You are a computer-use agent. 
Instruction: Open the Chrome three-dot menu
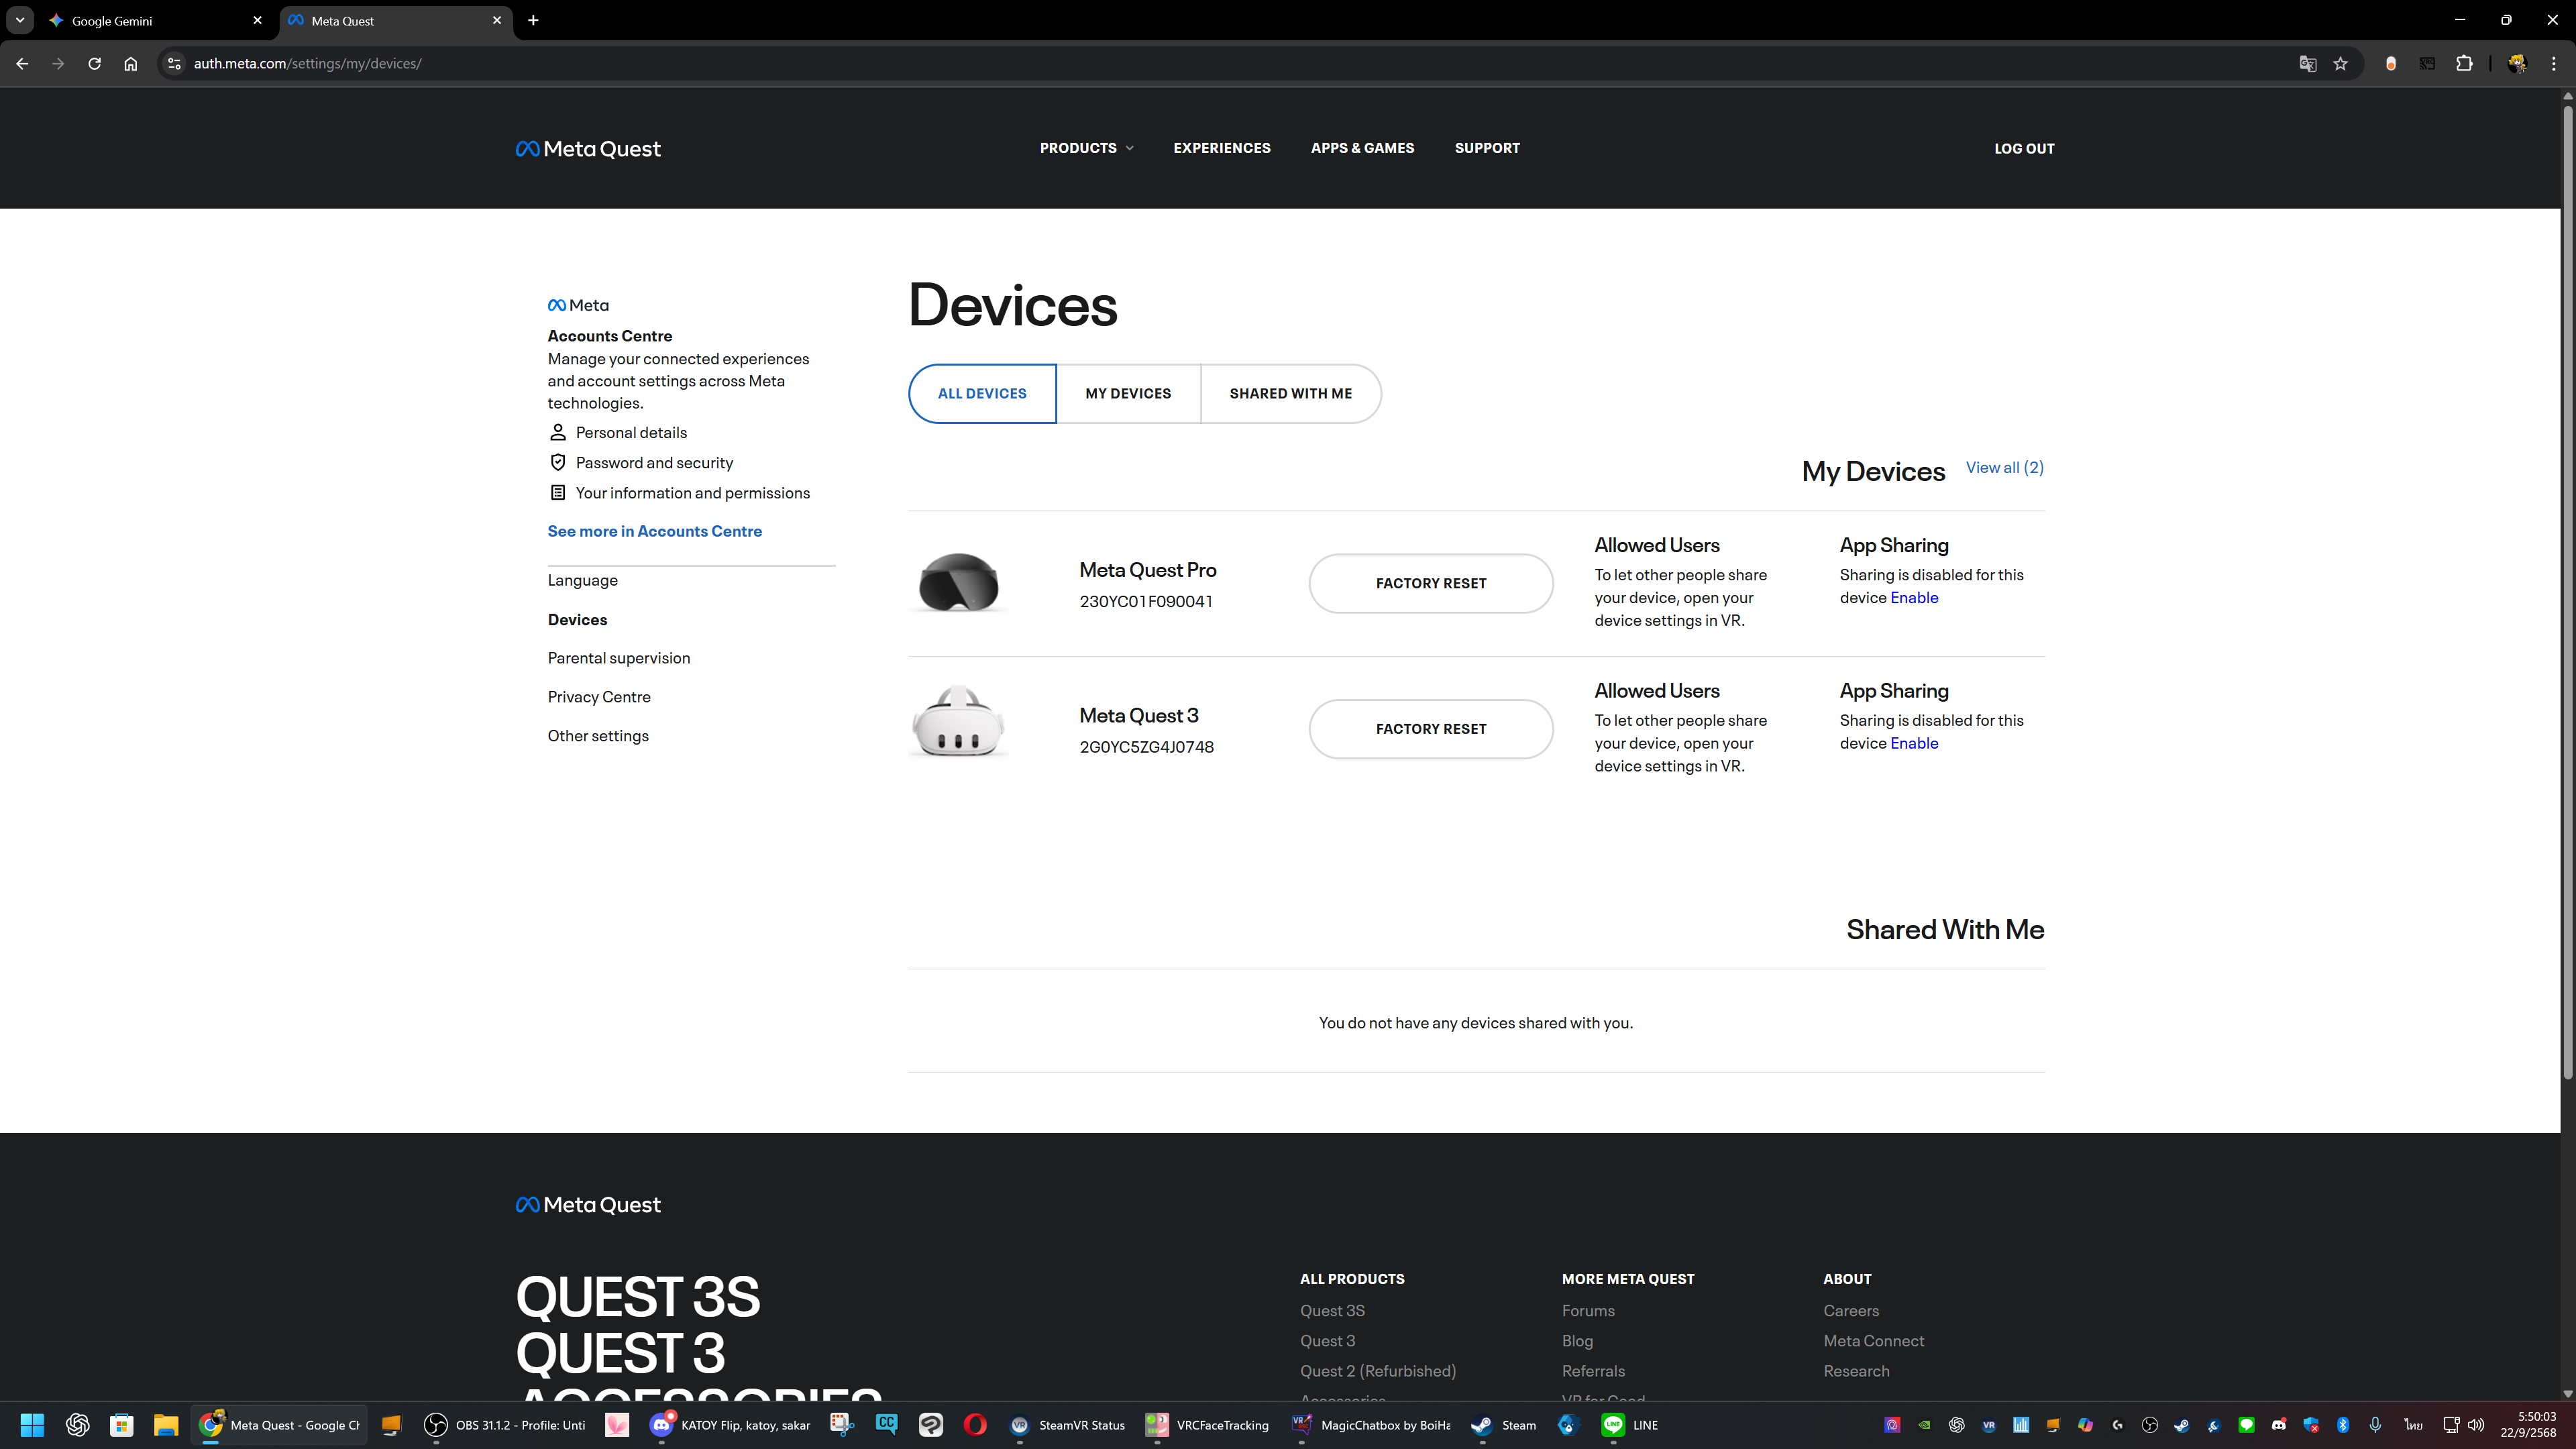click(x=2553, y=63)
